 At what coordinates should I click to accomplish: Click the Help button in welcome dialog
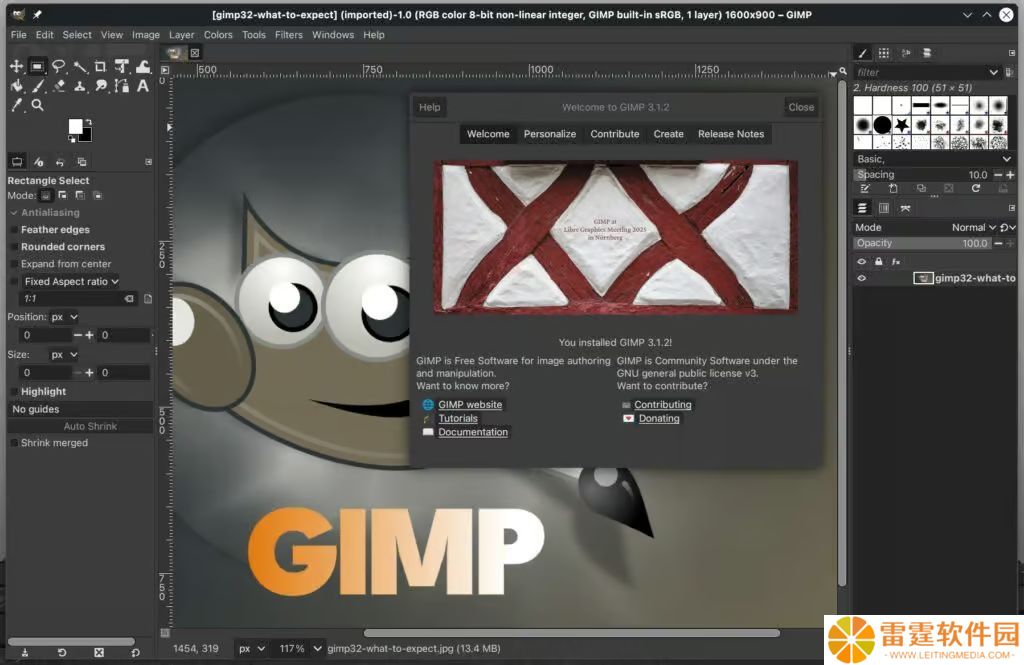tap(430, 107)
